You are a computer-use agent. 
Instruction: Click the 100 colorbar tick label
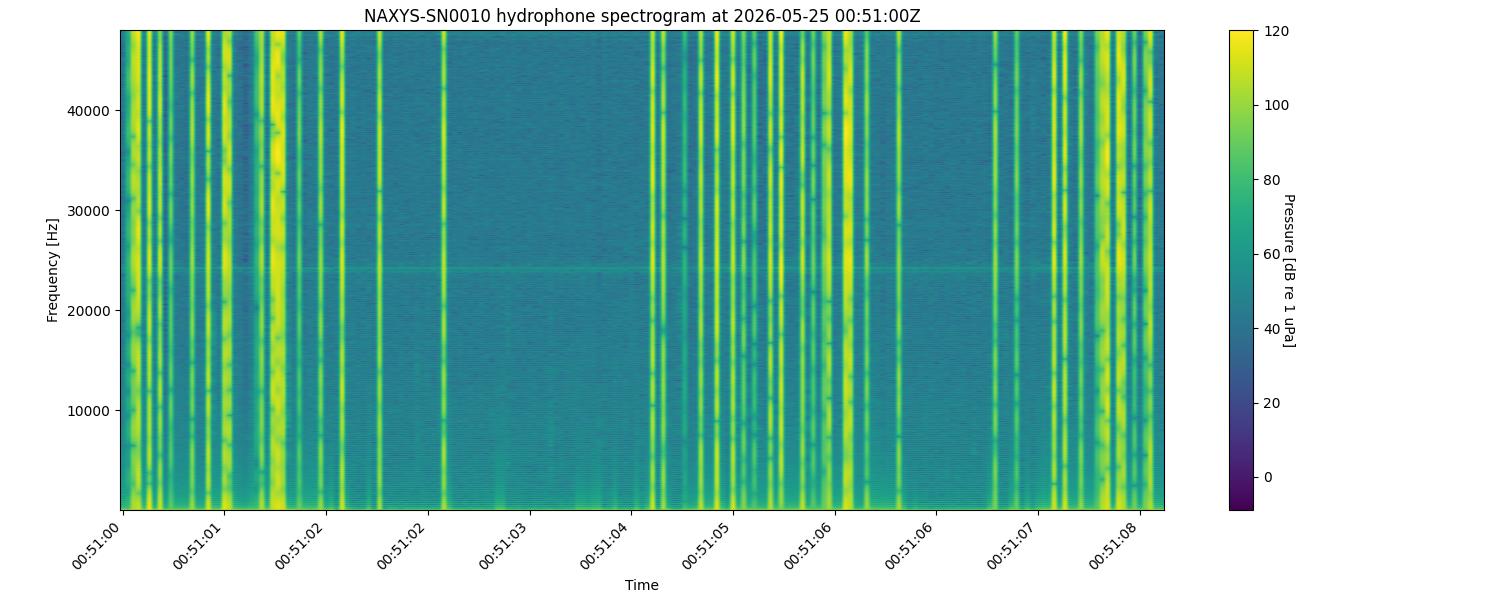point(1276,105)
